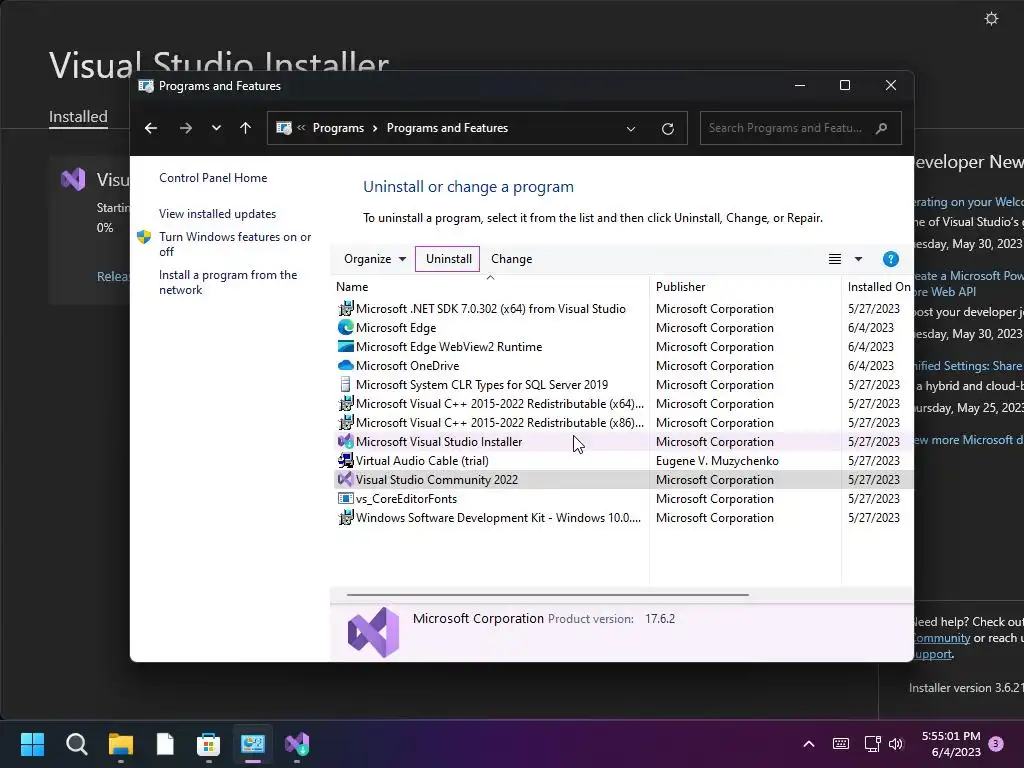This screenshot has height=768, width=1024.
Task: Open Visual Studio Installer settings gear
Action: [991, 18]
